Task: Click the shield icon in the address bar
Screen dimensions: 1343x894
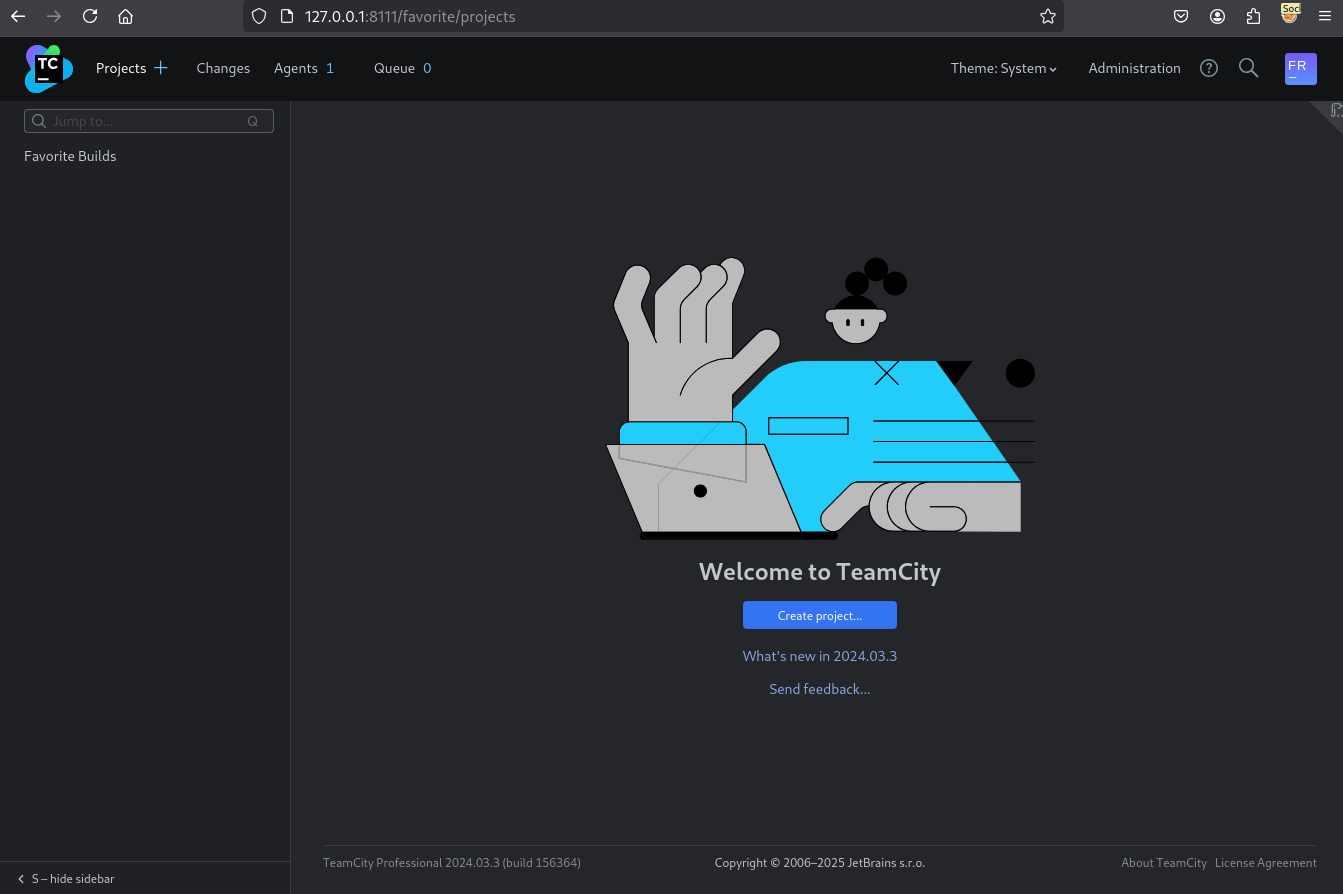Action: pyautogui.click(x=259, y=16)
